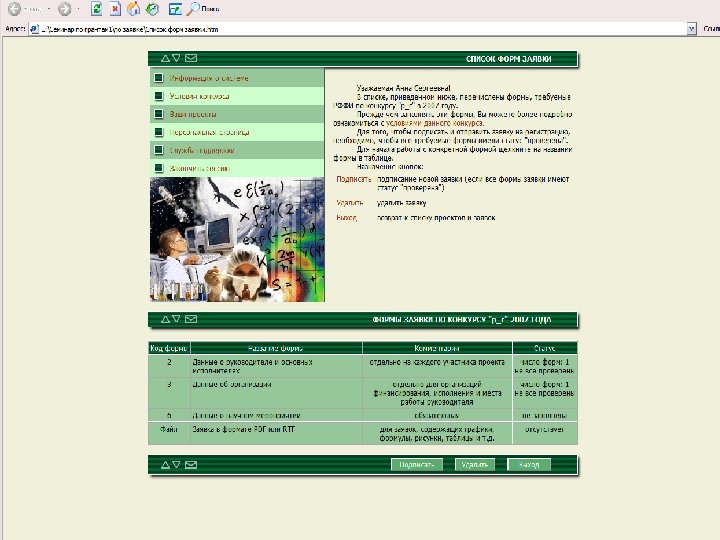
Task: Click the Выход button in the bottom bar
Action: point(529,465)
